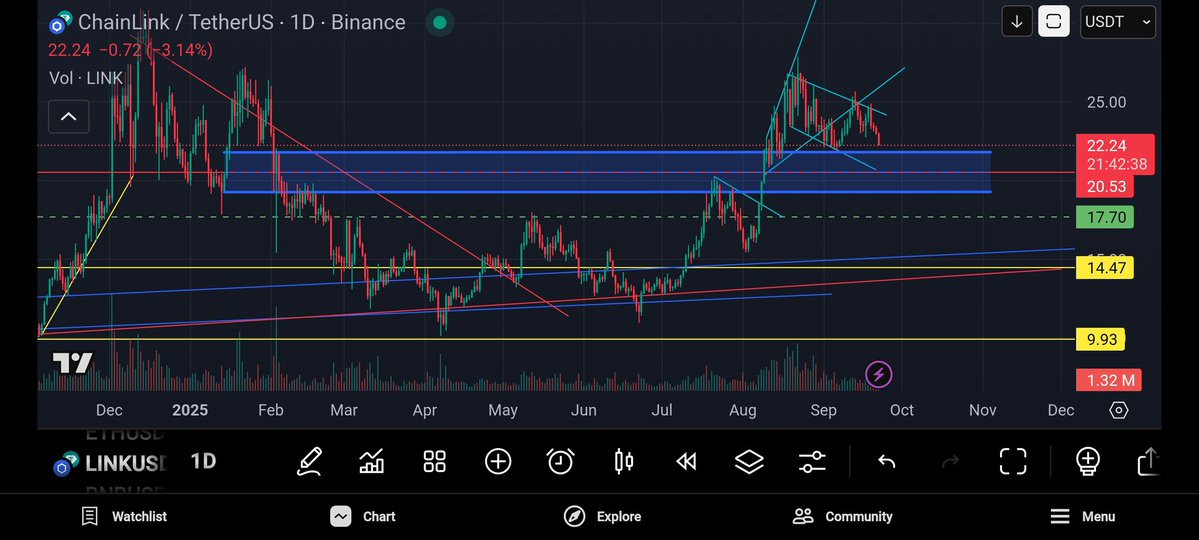Tap the ChainLink / TetherUS title
Viewport: 1199px width, 540px height.
coord(242,22)
